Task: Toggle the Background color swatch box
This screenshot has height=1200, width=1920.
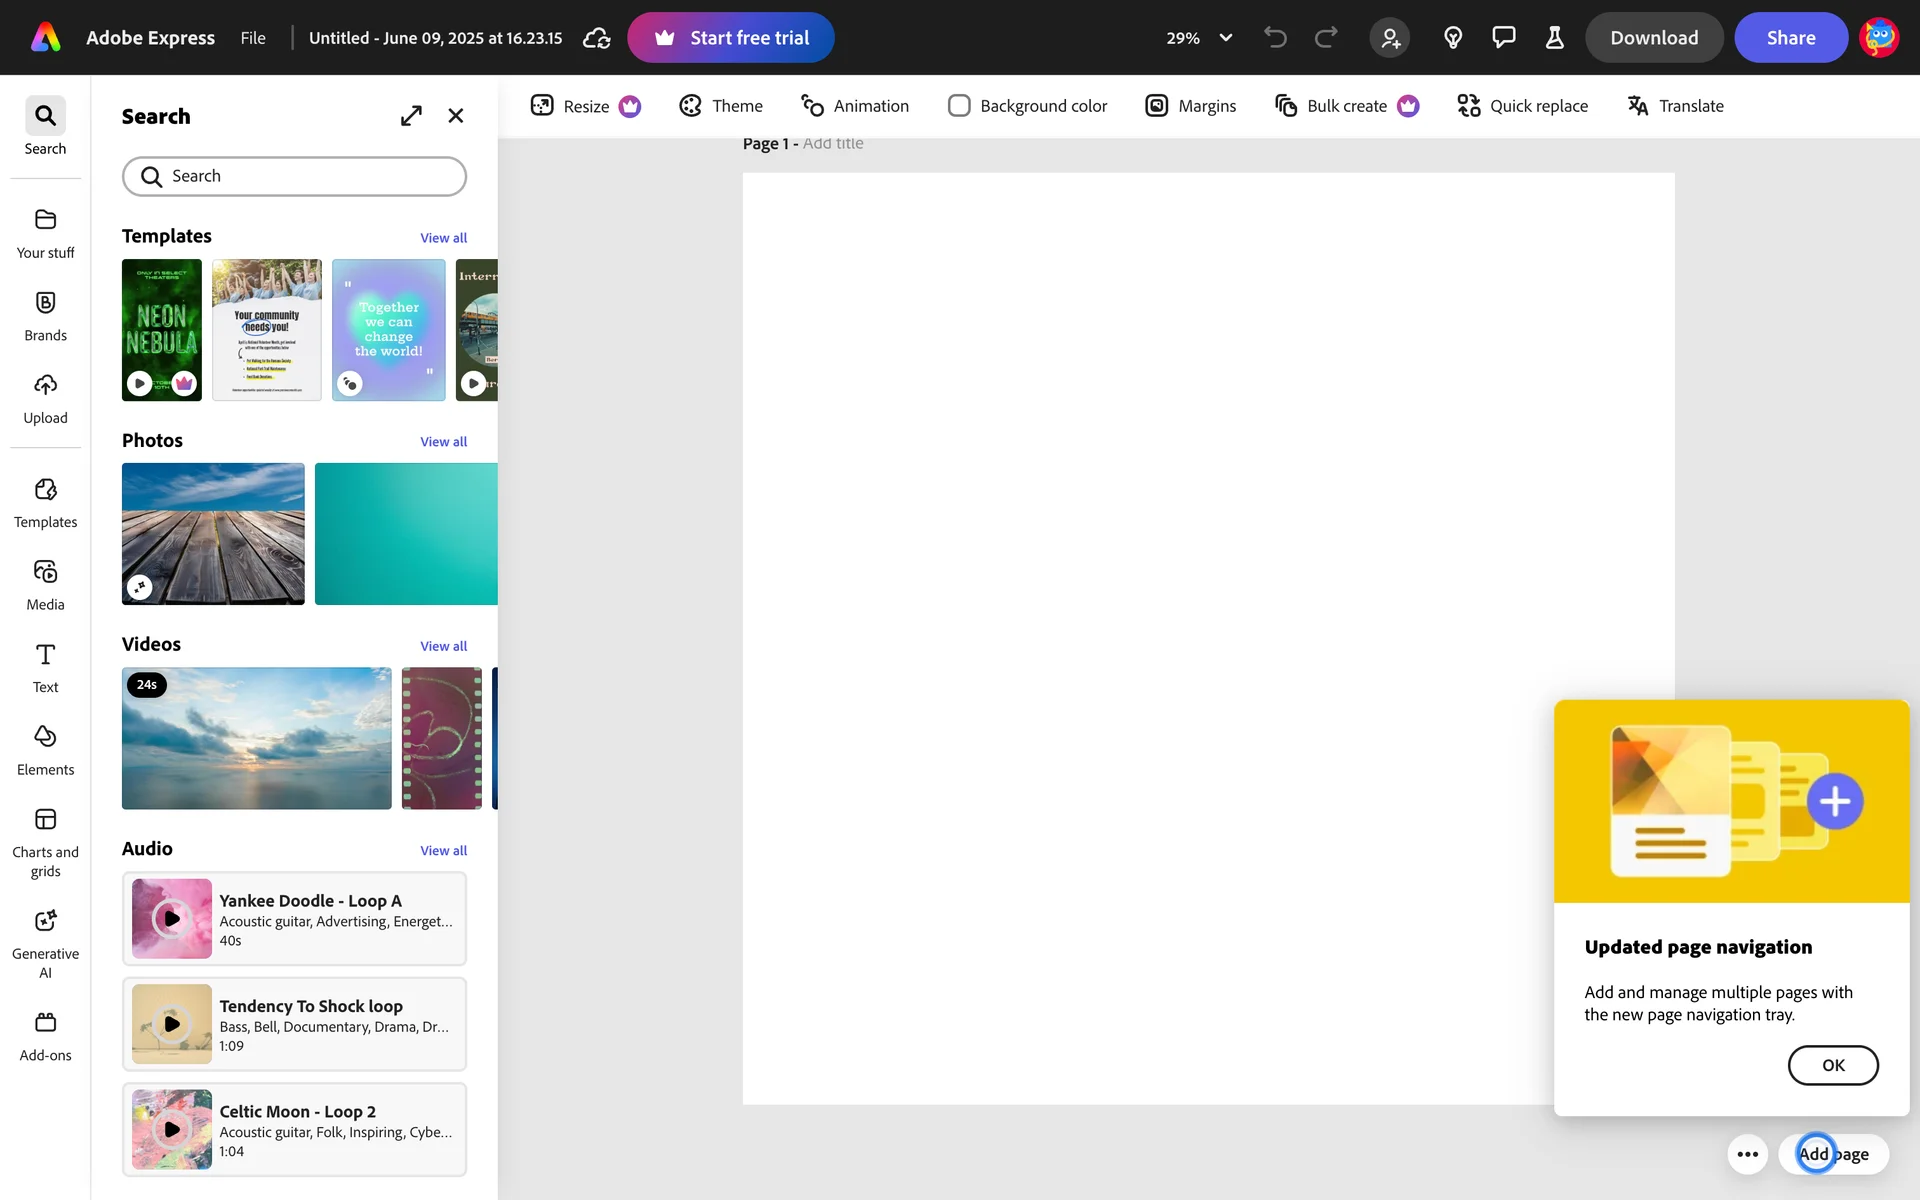Action: (958, 106)
